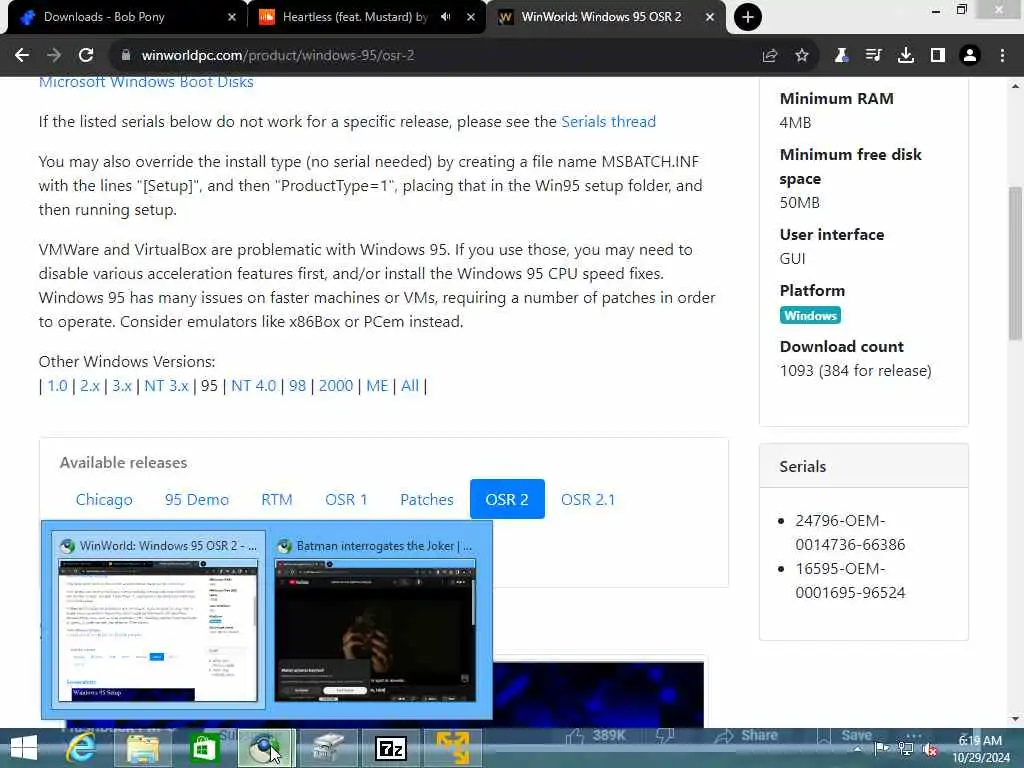
Task: Open the profile avatar menu
Action: click(970, 56)
